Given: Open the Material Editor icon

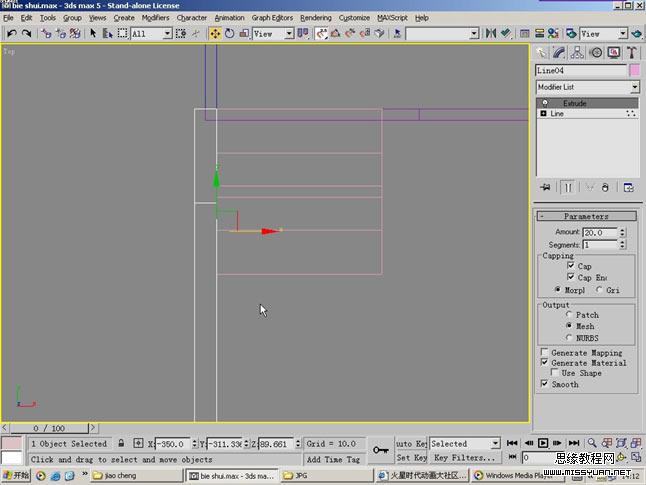Looking at the screenshot, I should [x=553, y=33].
